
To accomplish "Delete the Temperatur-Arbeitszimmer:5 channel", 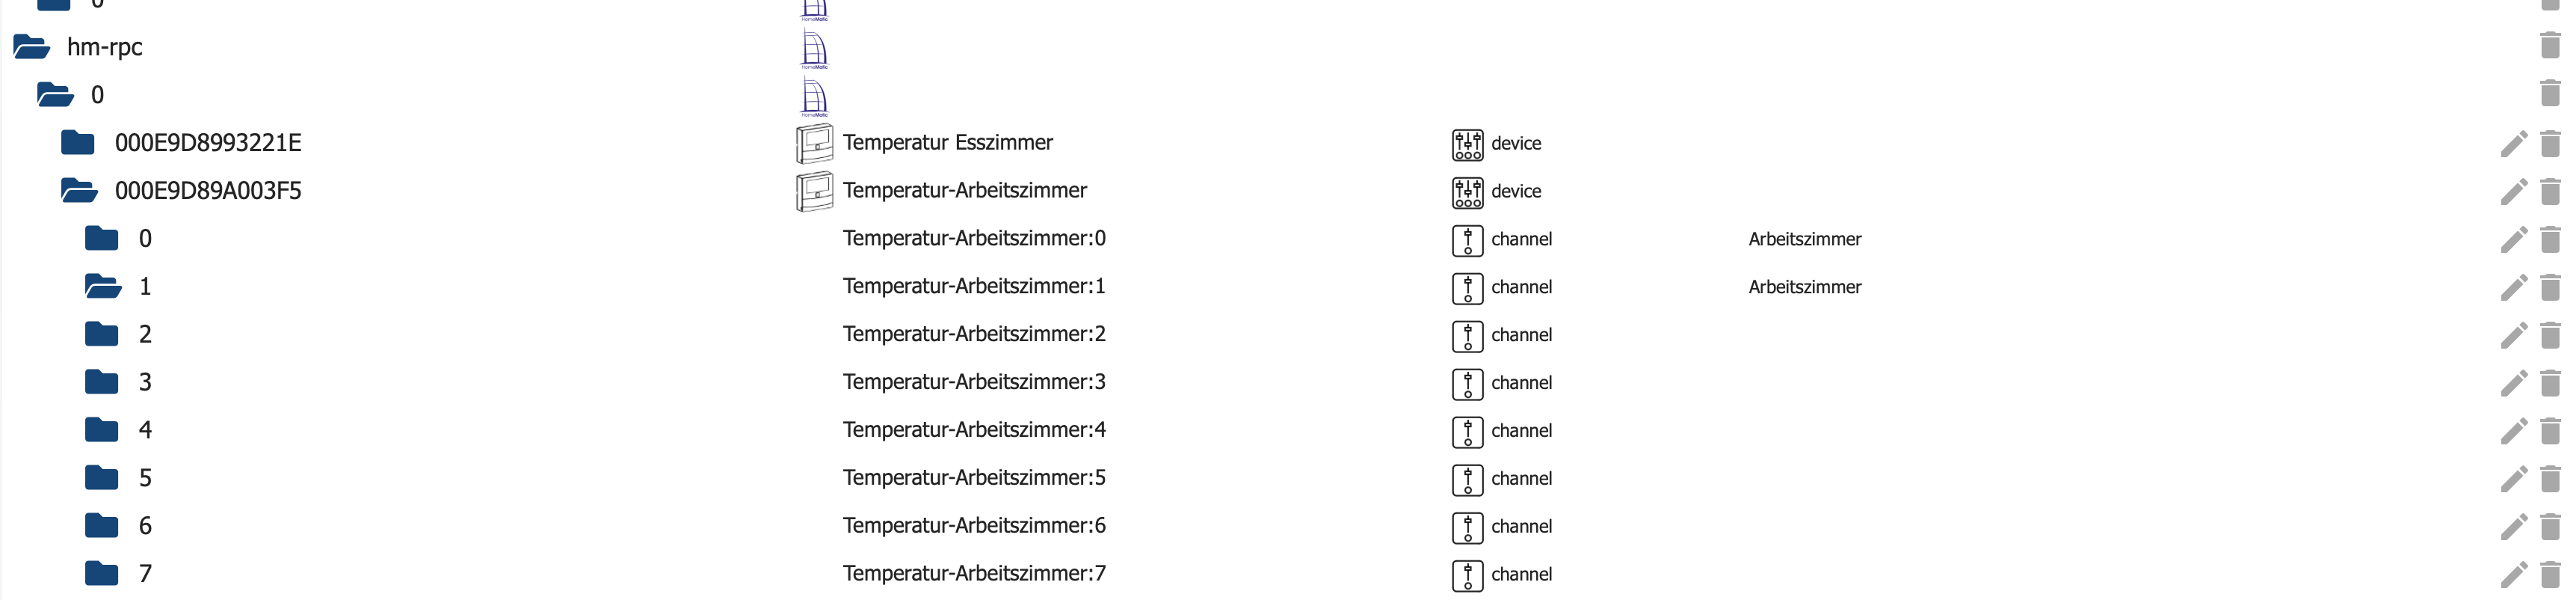I will (2550, 479).
